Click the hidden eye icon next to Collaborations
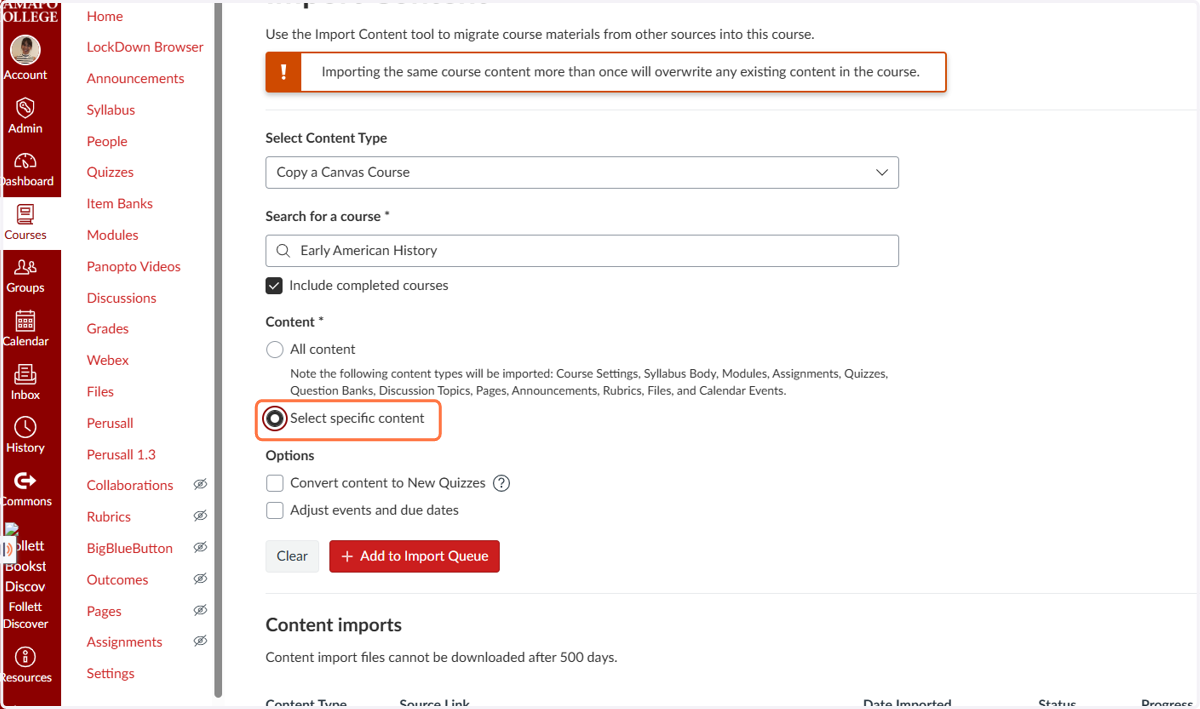The image size is (1200, 709). point(200,485)
